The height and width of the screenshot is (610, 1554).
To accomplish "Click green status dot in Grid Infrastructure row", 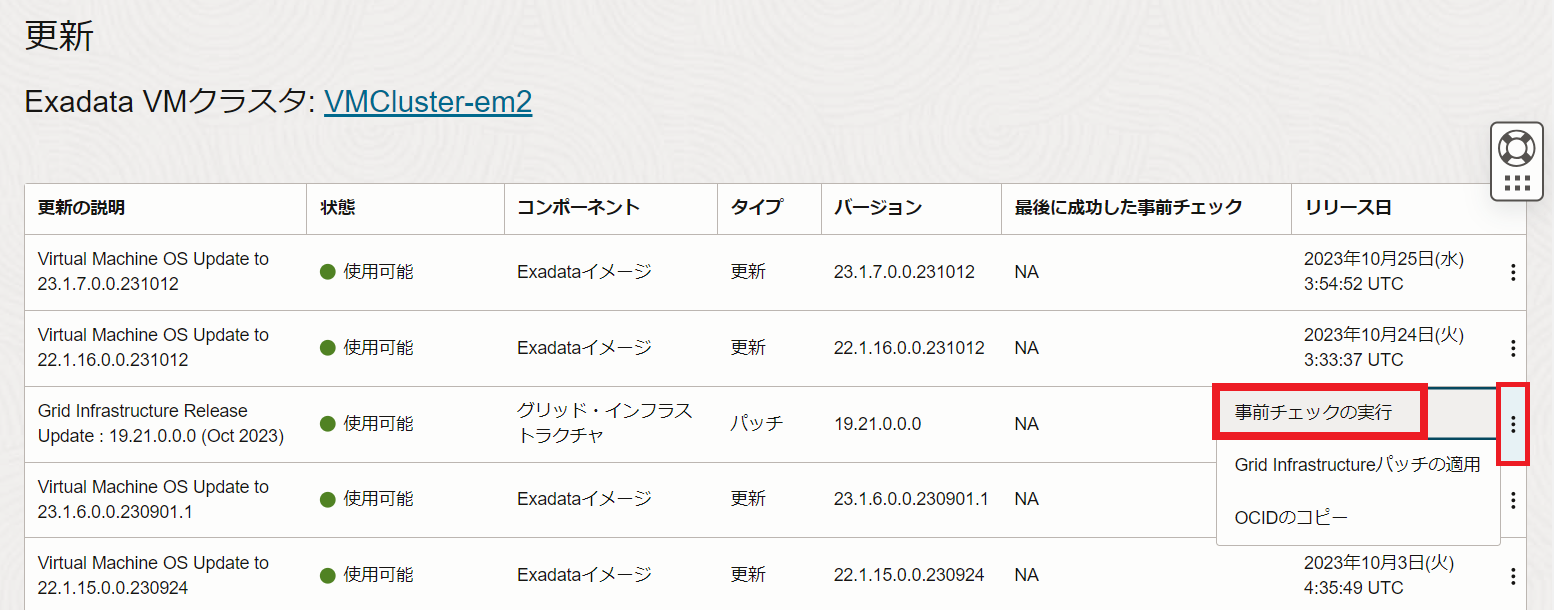I will 327,424.
